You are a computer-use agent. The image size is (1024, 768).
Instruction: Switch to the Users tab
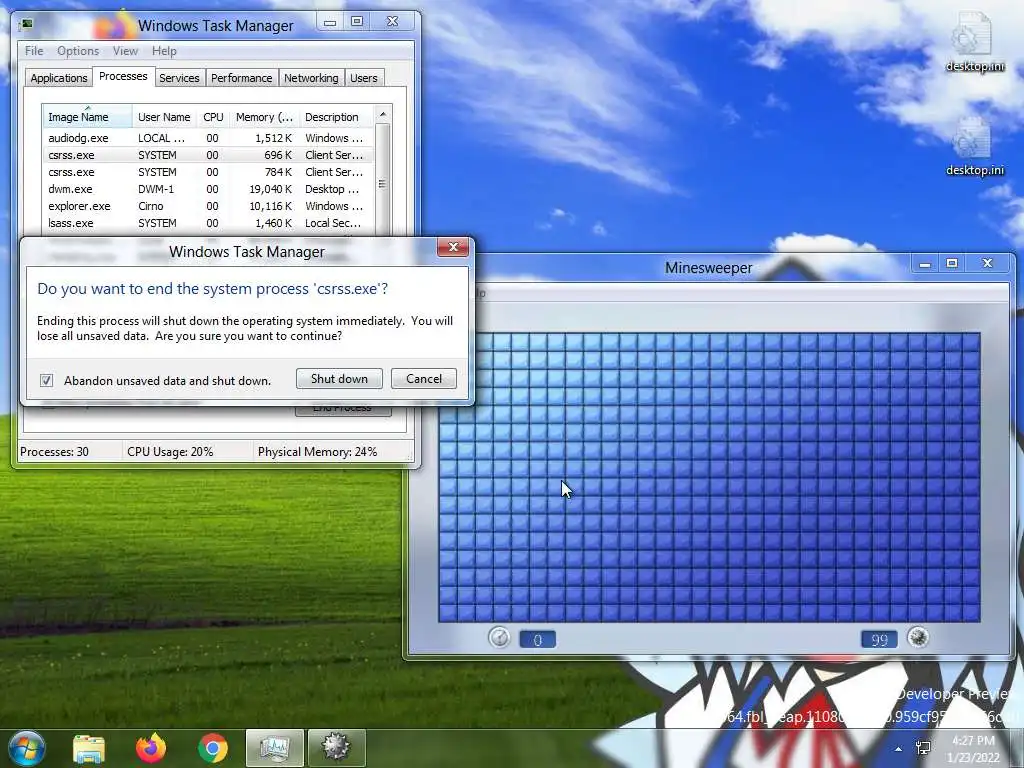(x=364, y=78)
